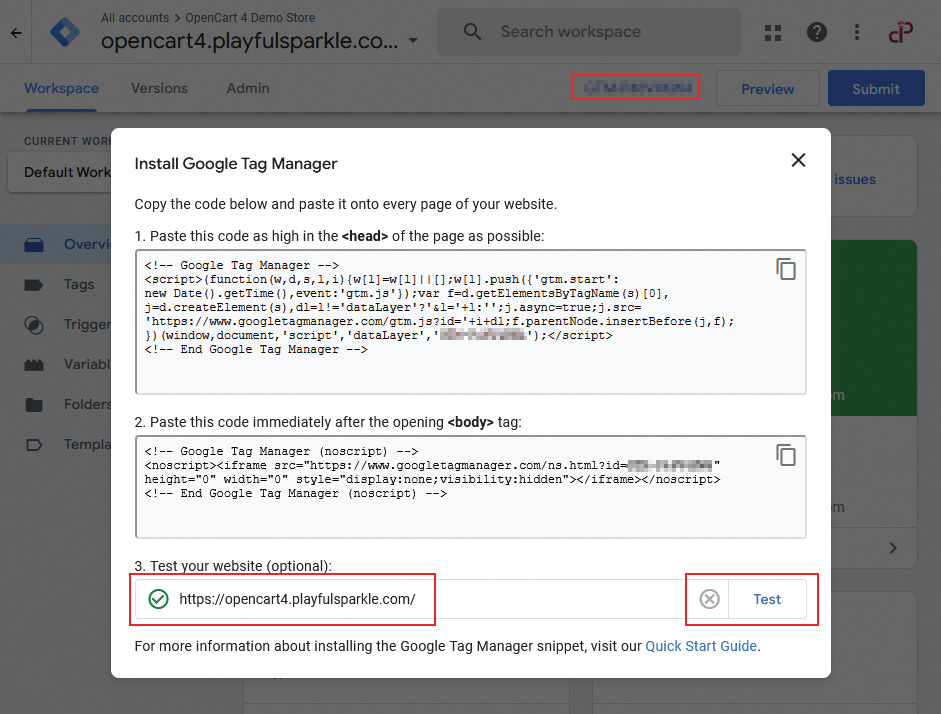Click the Overview briefcase icon

[x=34, y=245]
